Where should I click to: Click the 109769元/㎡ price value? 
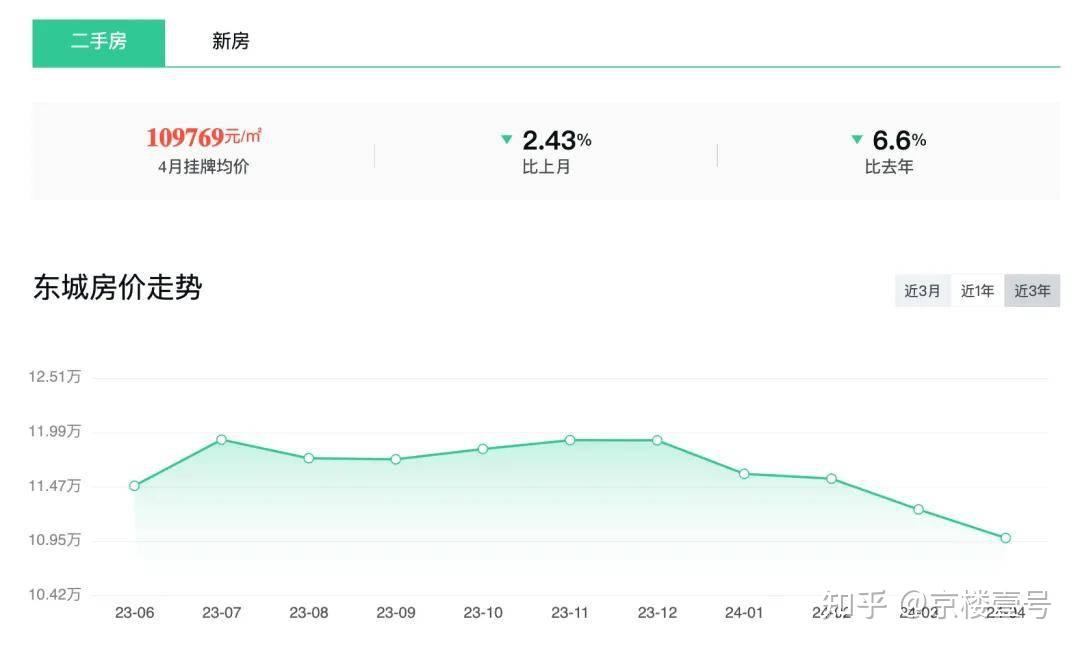[203, 137]
